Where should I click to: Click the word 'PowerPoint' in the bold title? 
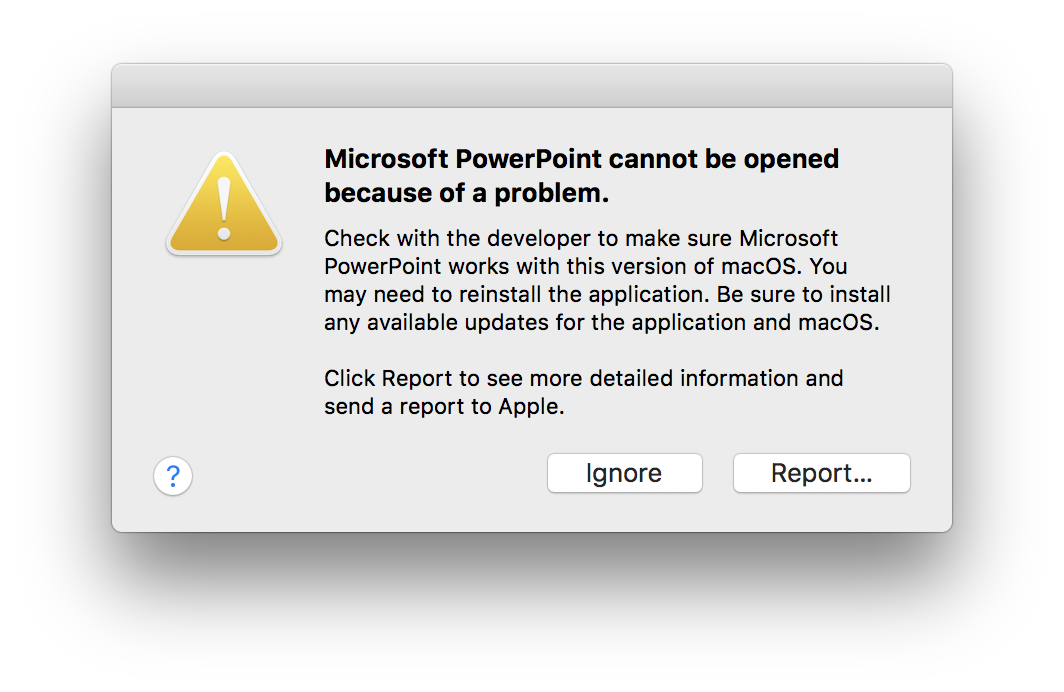529,159
